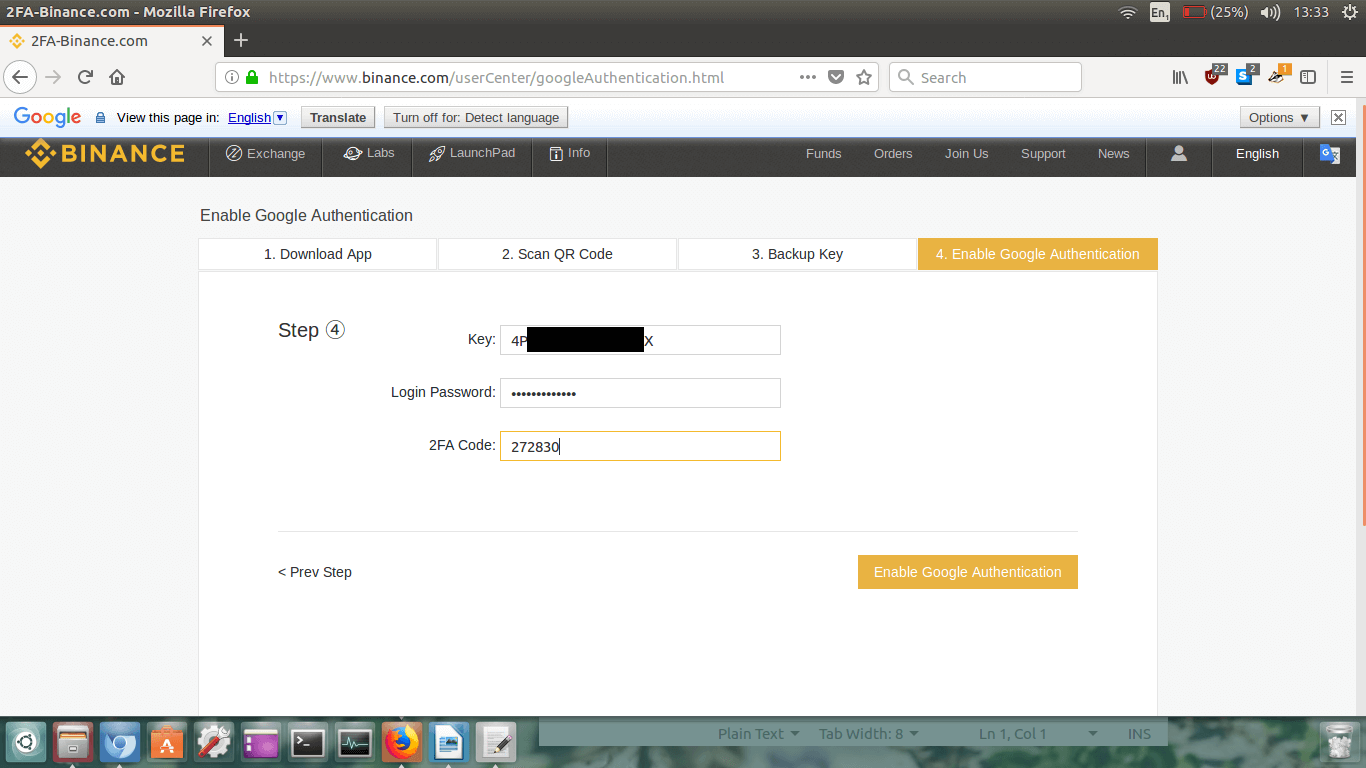Open the Text Editor in the dock
The height and width of the screenshot is (768, 1366).
pyautogui.click(x=496, y=743)
